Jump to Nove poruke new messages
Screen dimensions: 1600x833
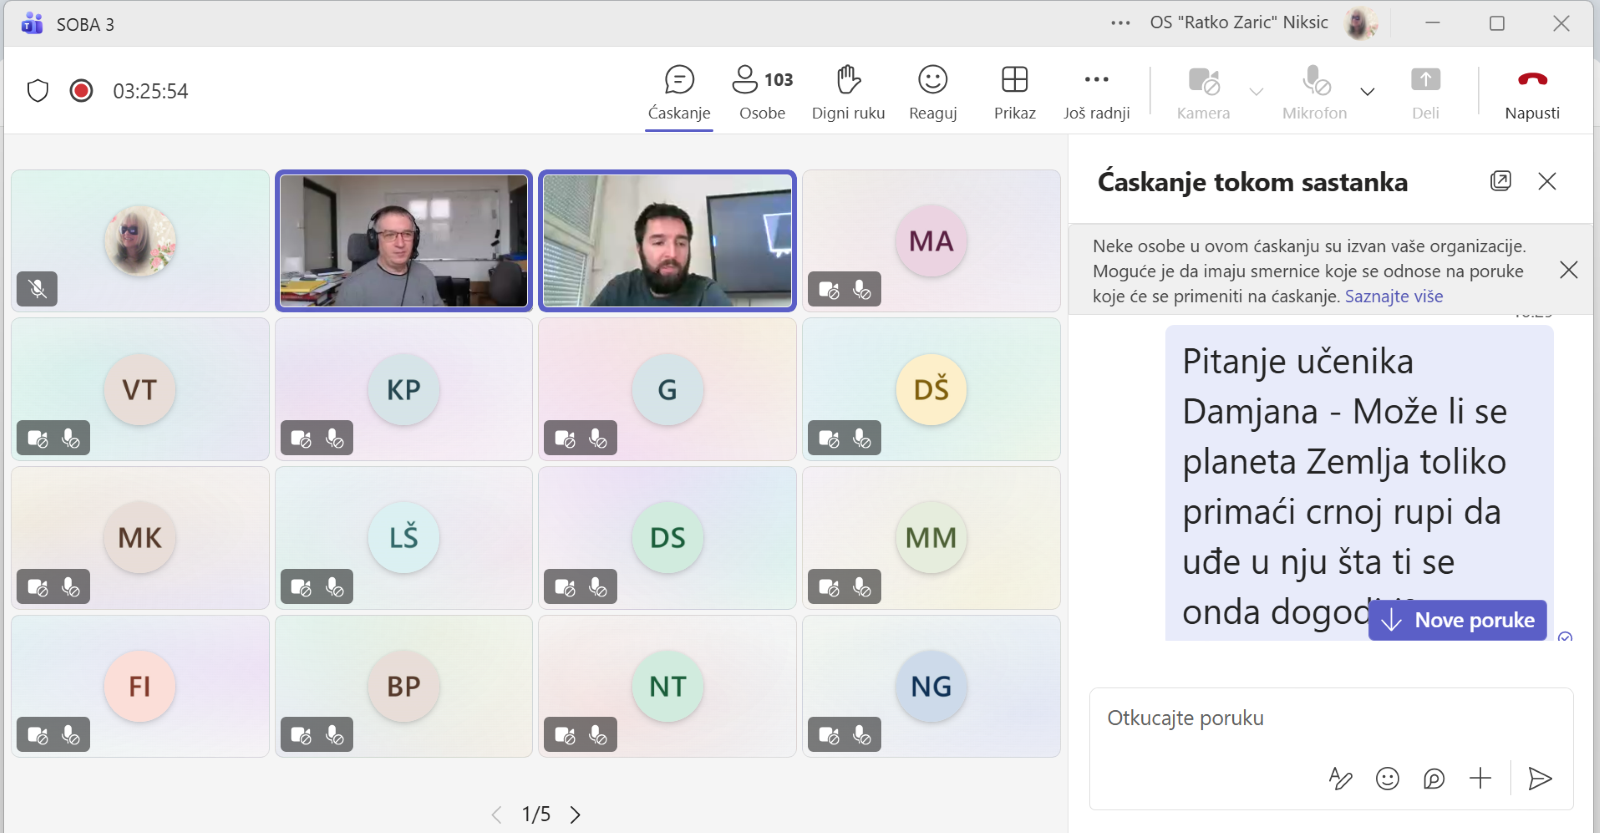click(1458, 621)
